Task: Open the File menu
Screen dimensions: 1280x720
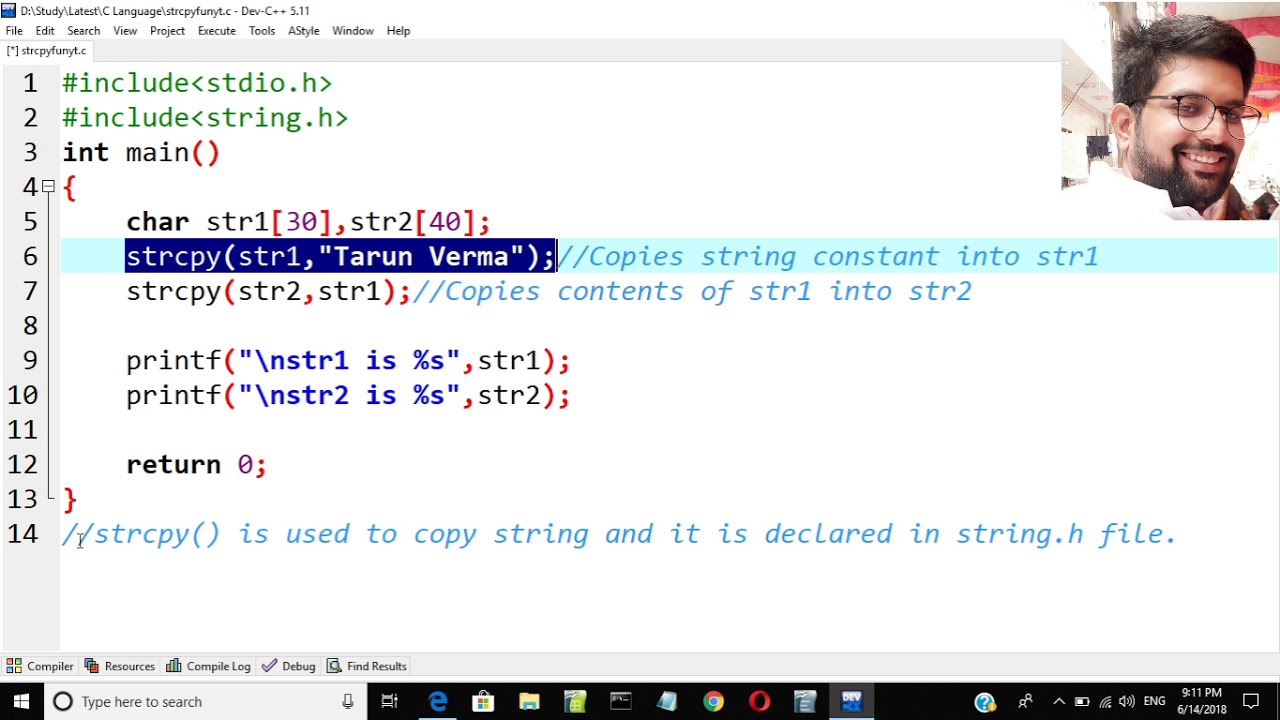Action: 14,31
